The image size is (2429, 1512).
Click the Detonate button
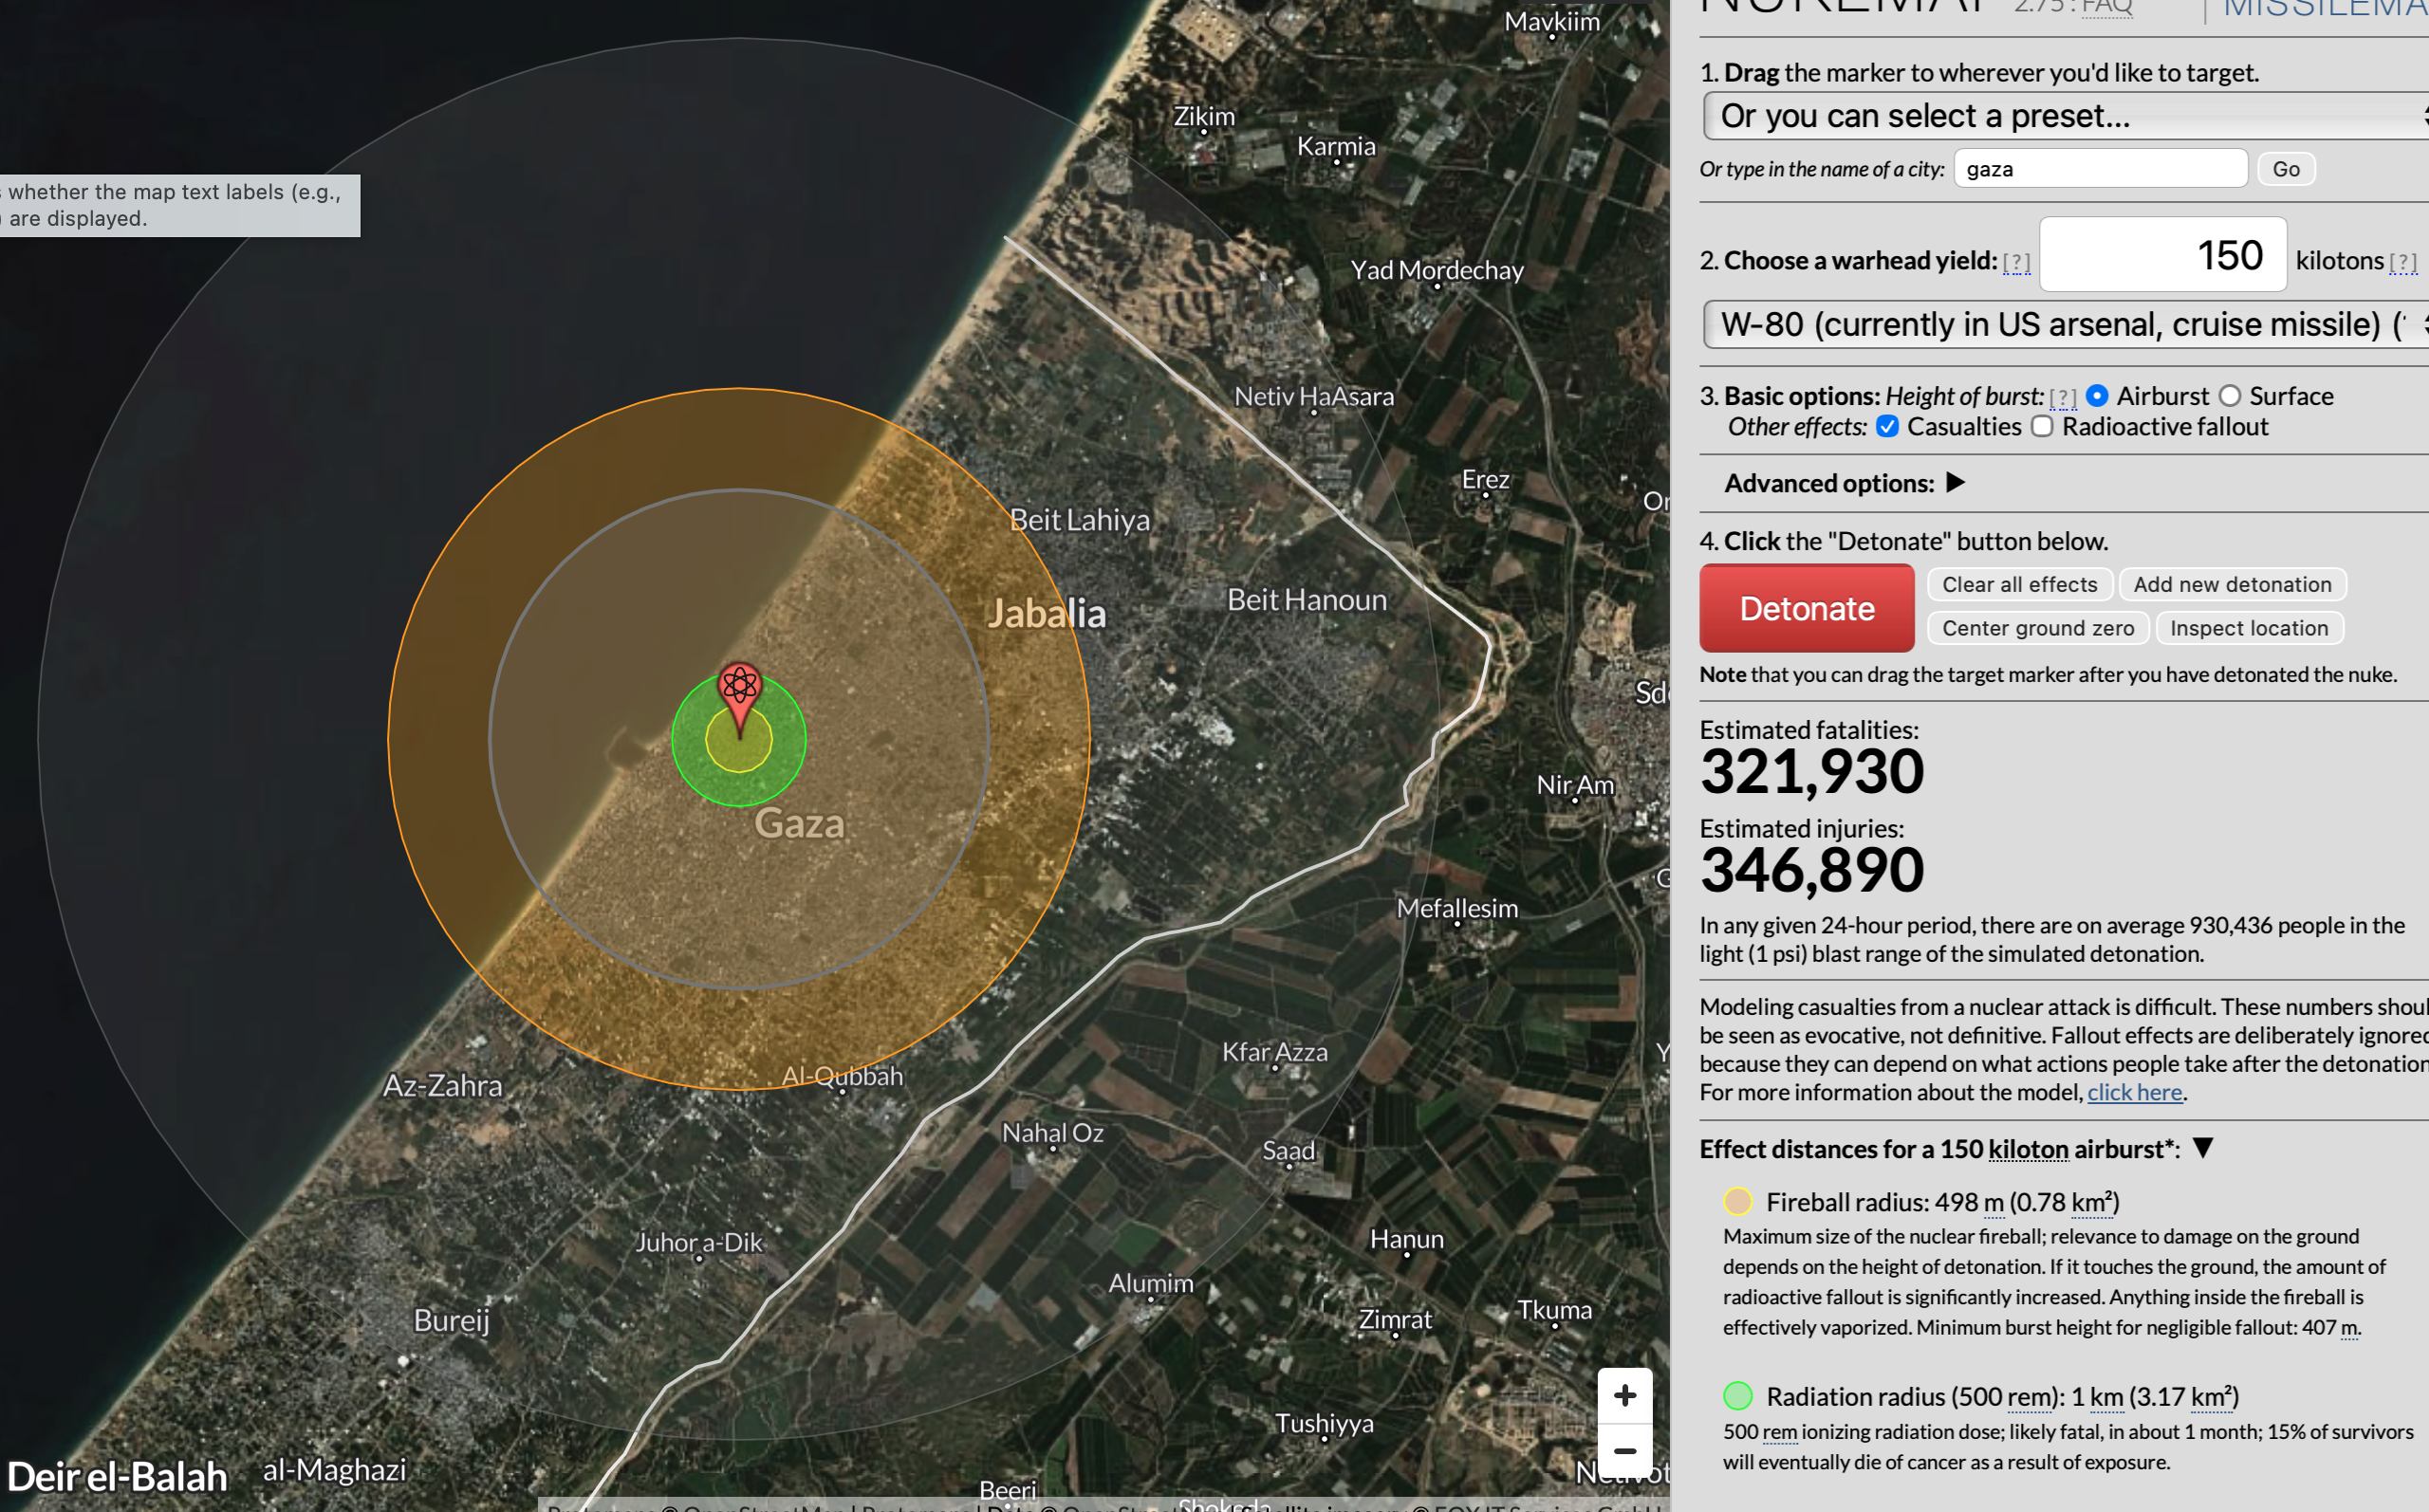[1807, 608]
